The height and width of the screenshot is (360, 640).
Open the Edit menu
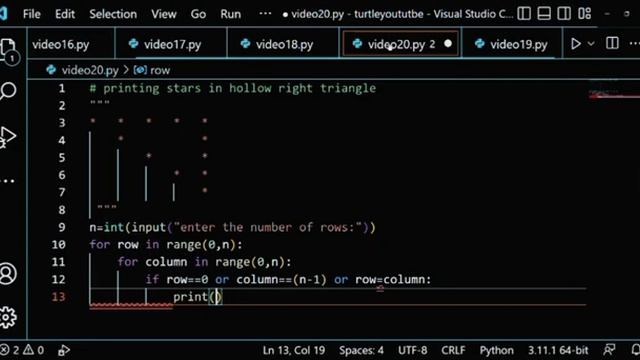[65, 14]
